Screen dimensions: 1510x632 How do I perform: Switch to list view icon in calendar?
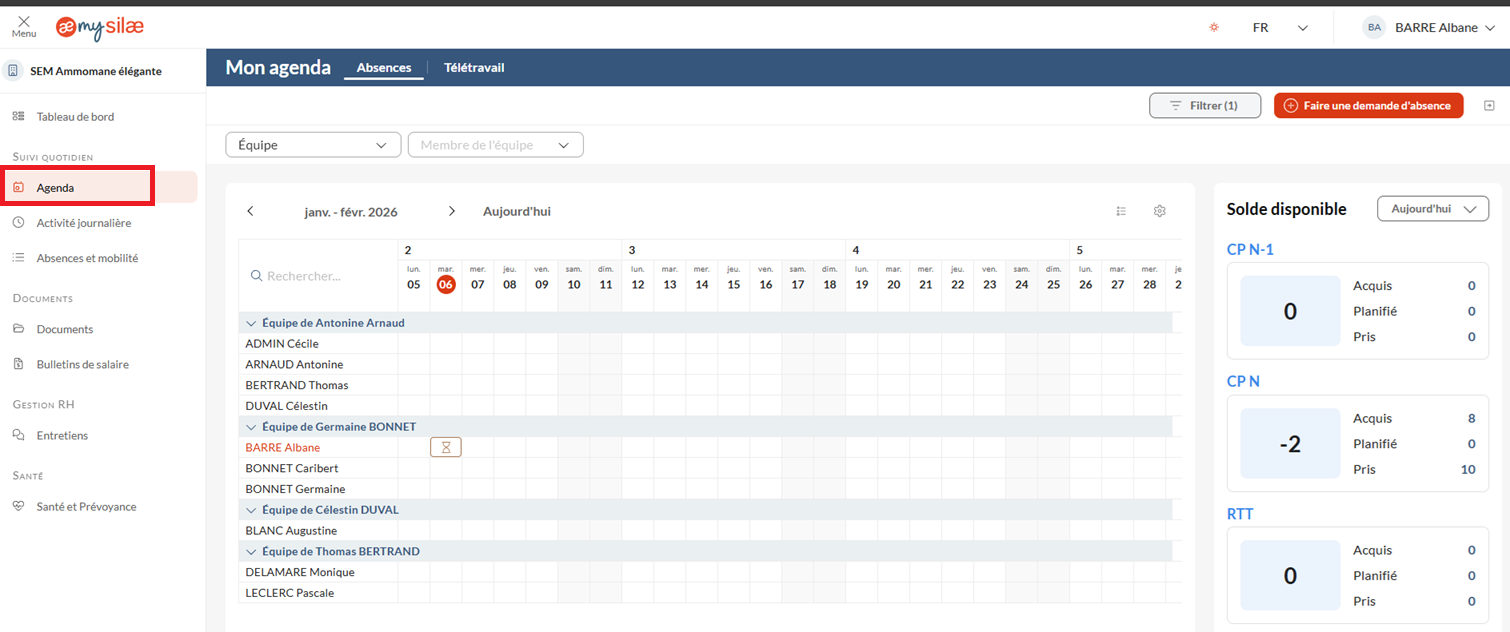pos(1121,211)
